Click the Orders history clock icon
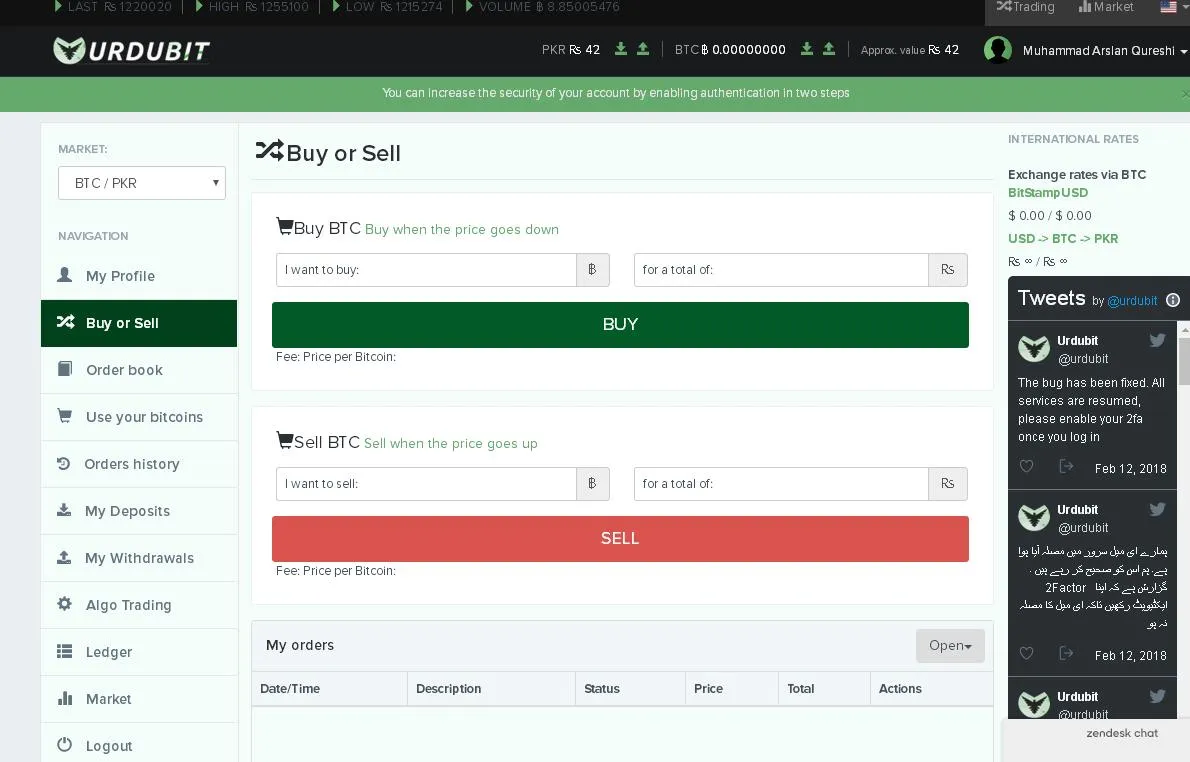Screen dimensions: 1190x762 (x=64, y=463)
